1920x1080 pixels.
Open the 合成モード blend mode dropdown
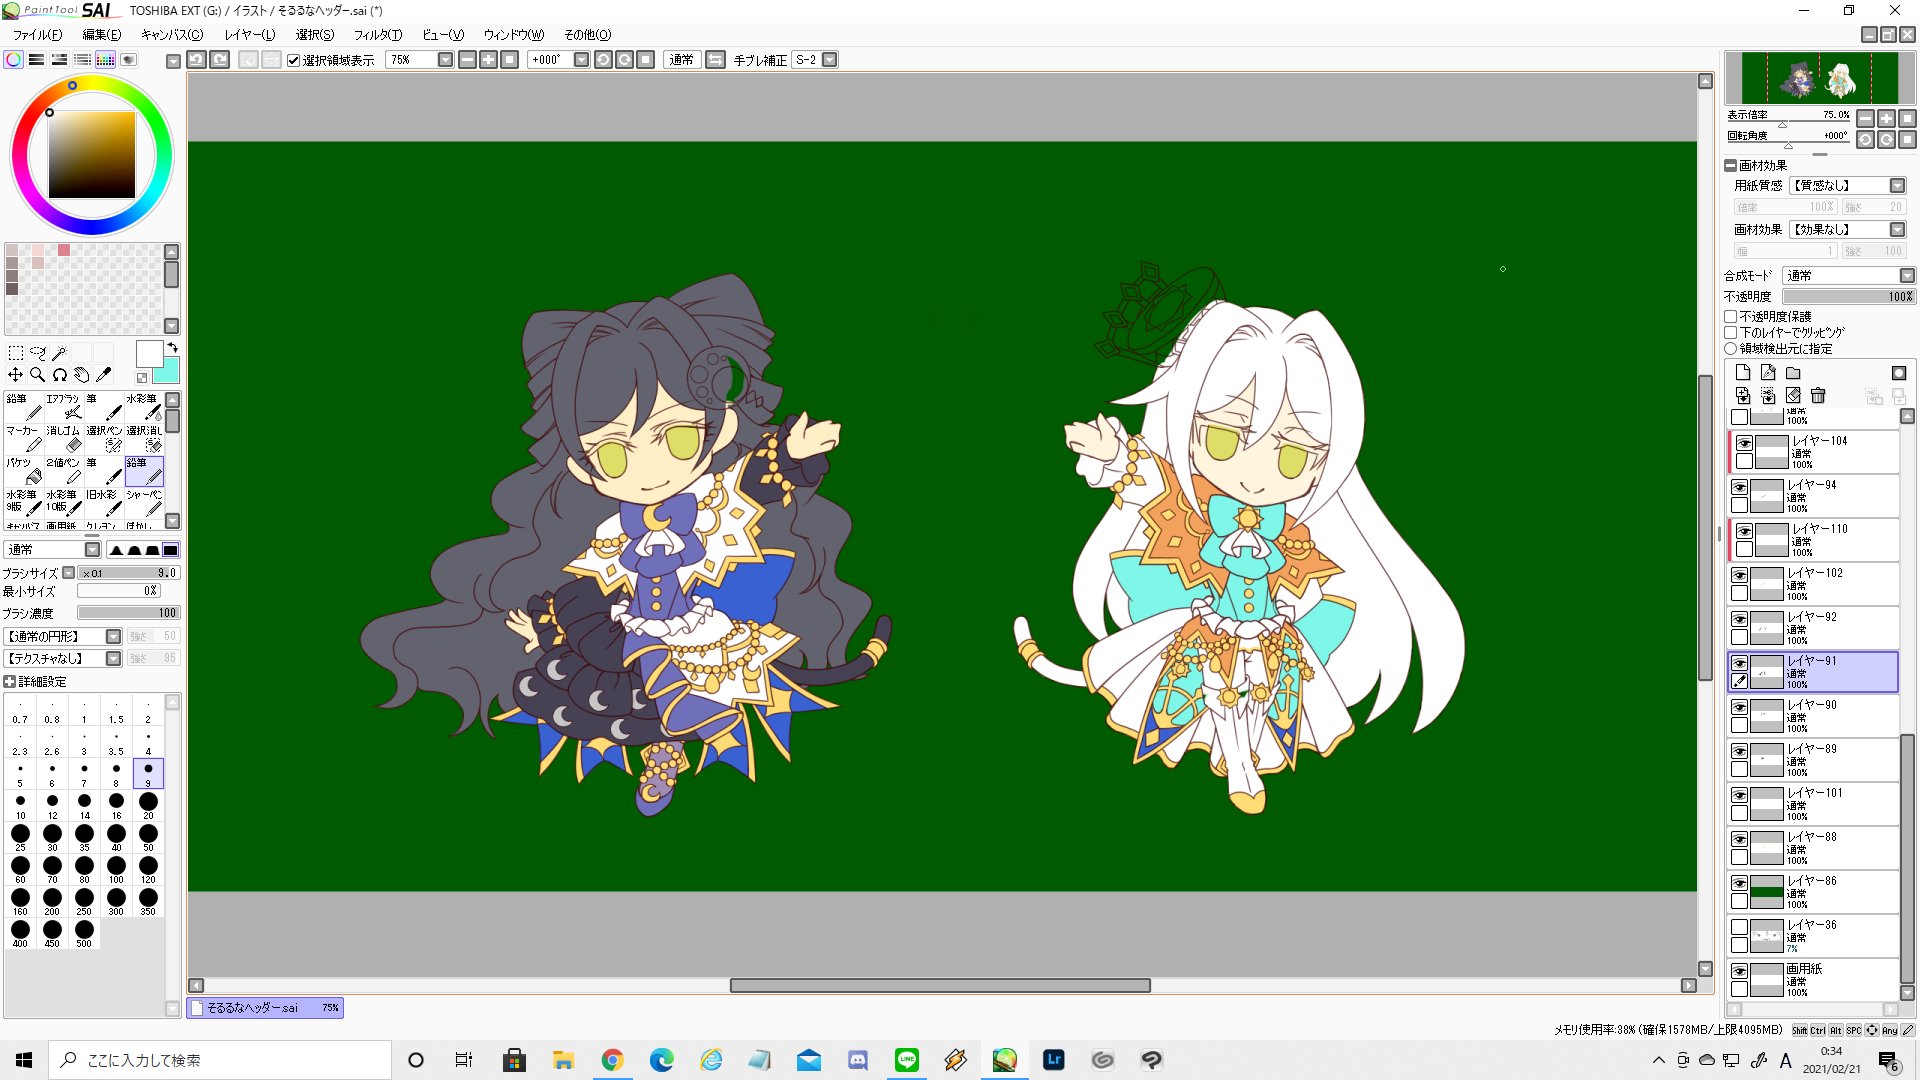tap(1906, 276)
